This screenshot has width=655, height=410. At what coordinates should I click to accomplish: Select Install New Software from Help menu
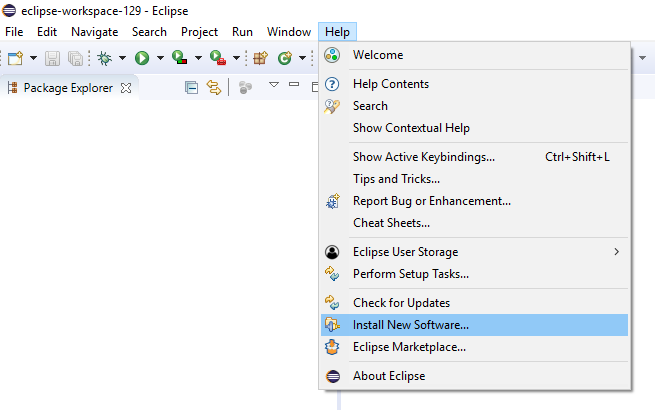pos(410,325)
